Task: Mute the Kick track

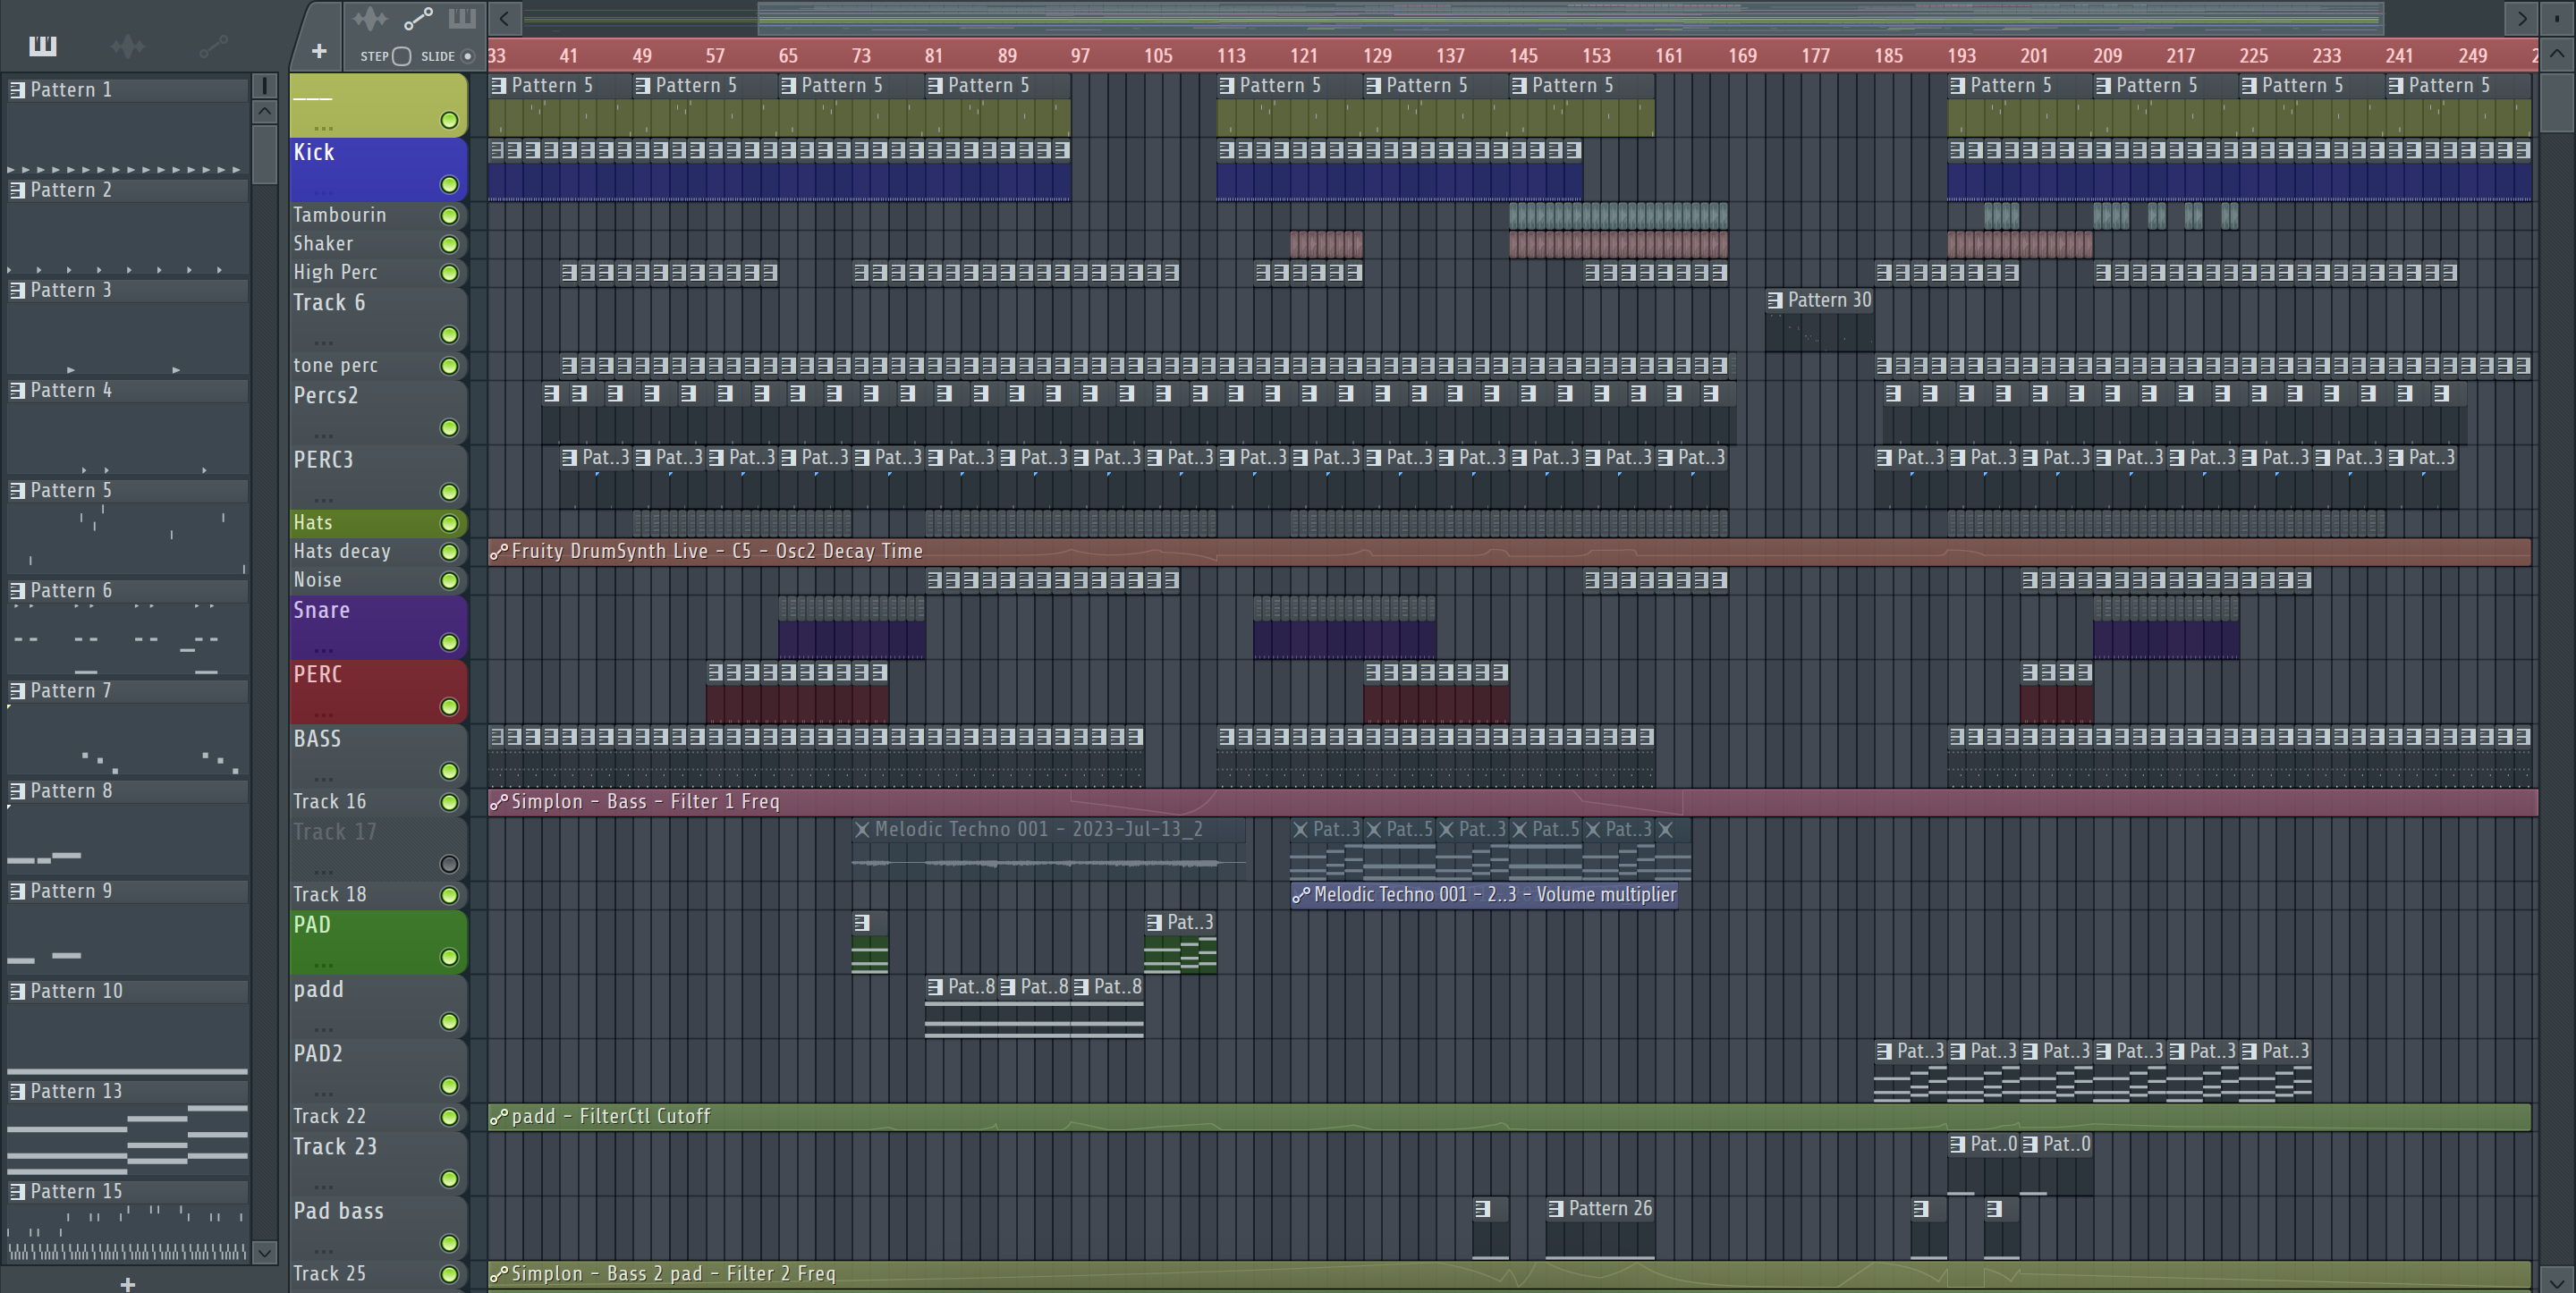Action: tap(449, 185)
